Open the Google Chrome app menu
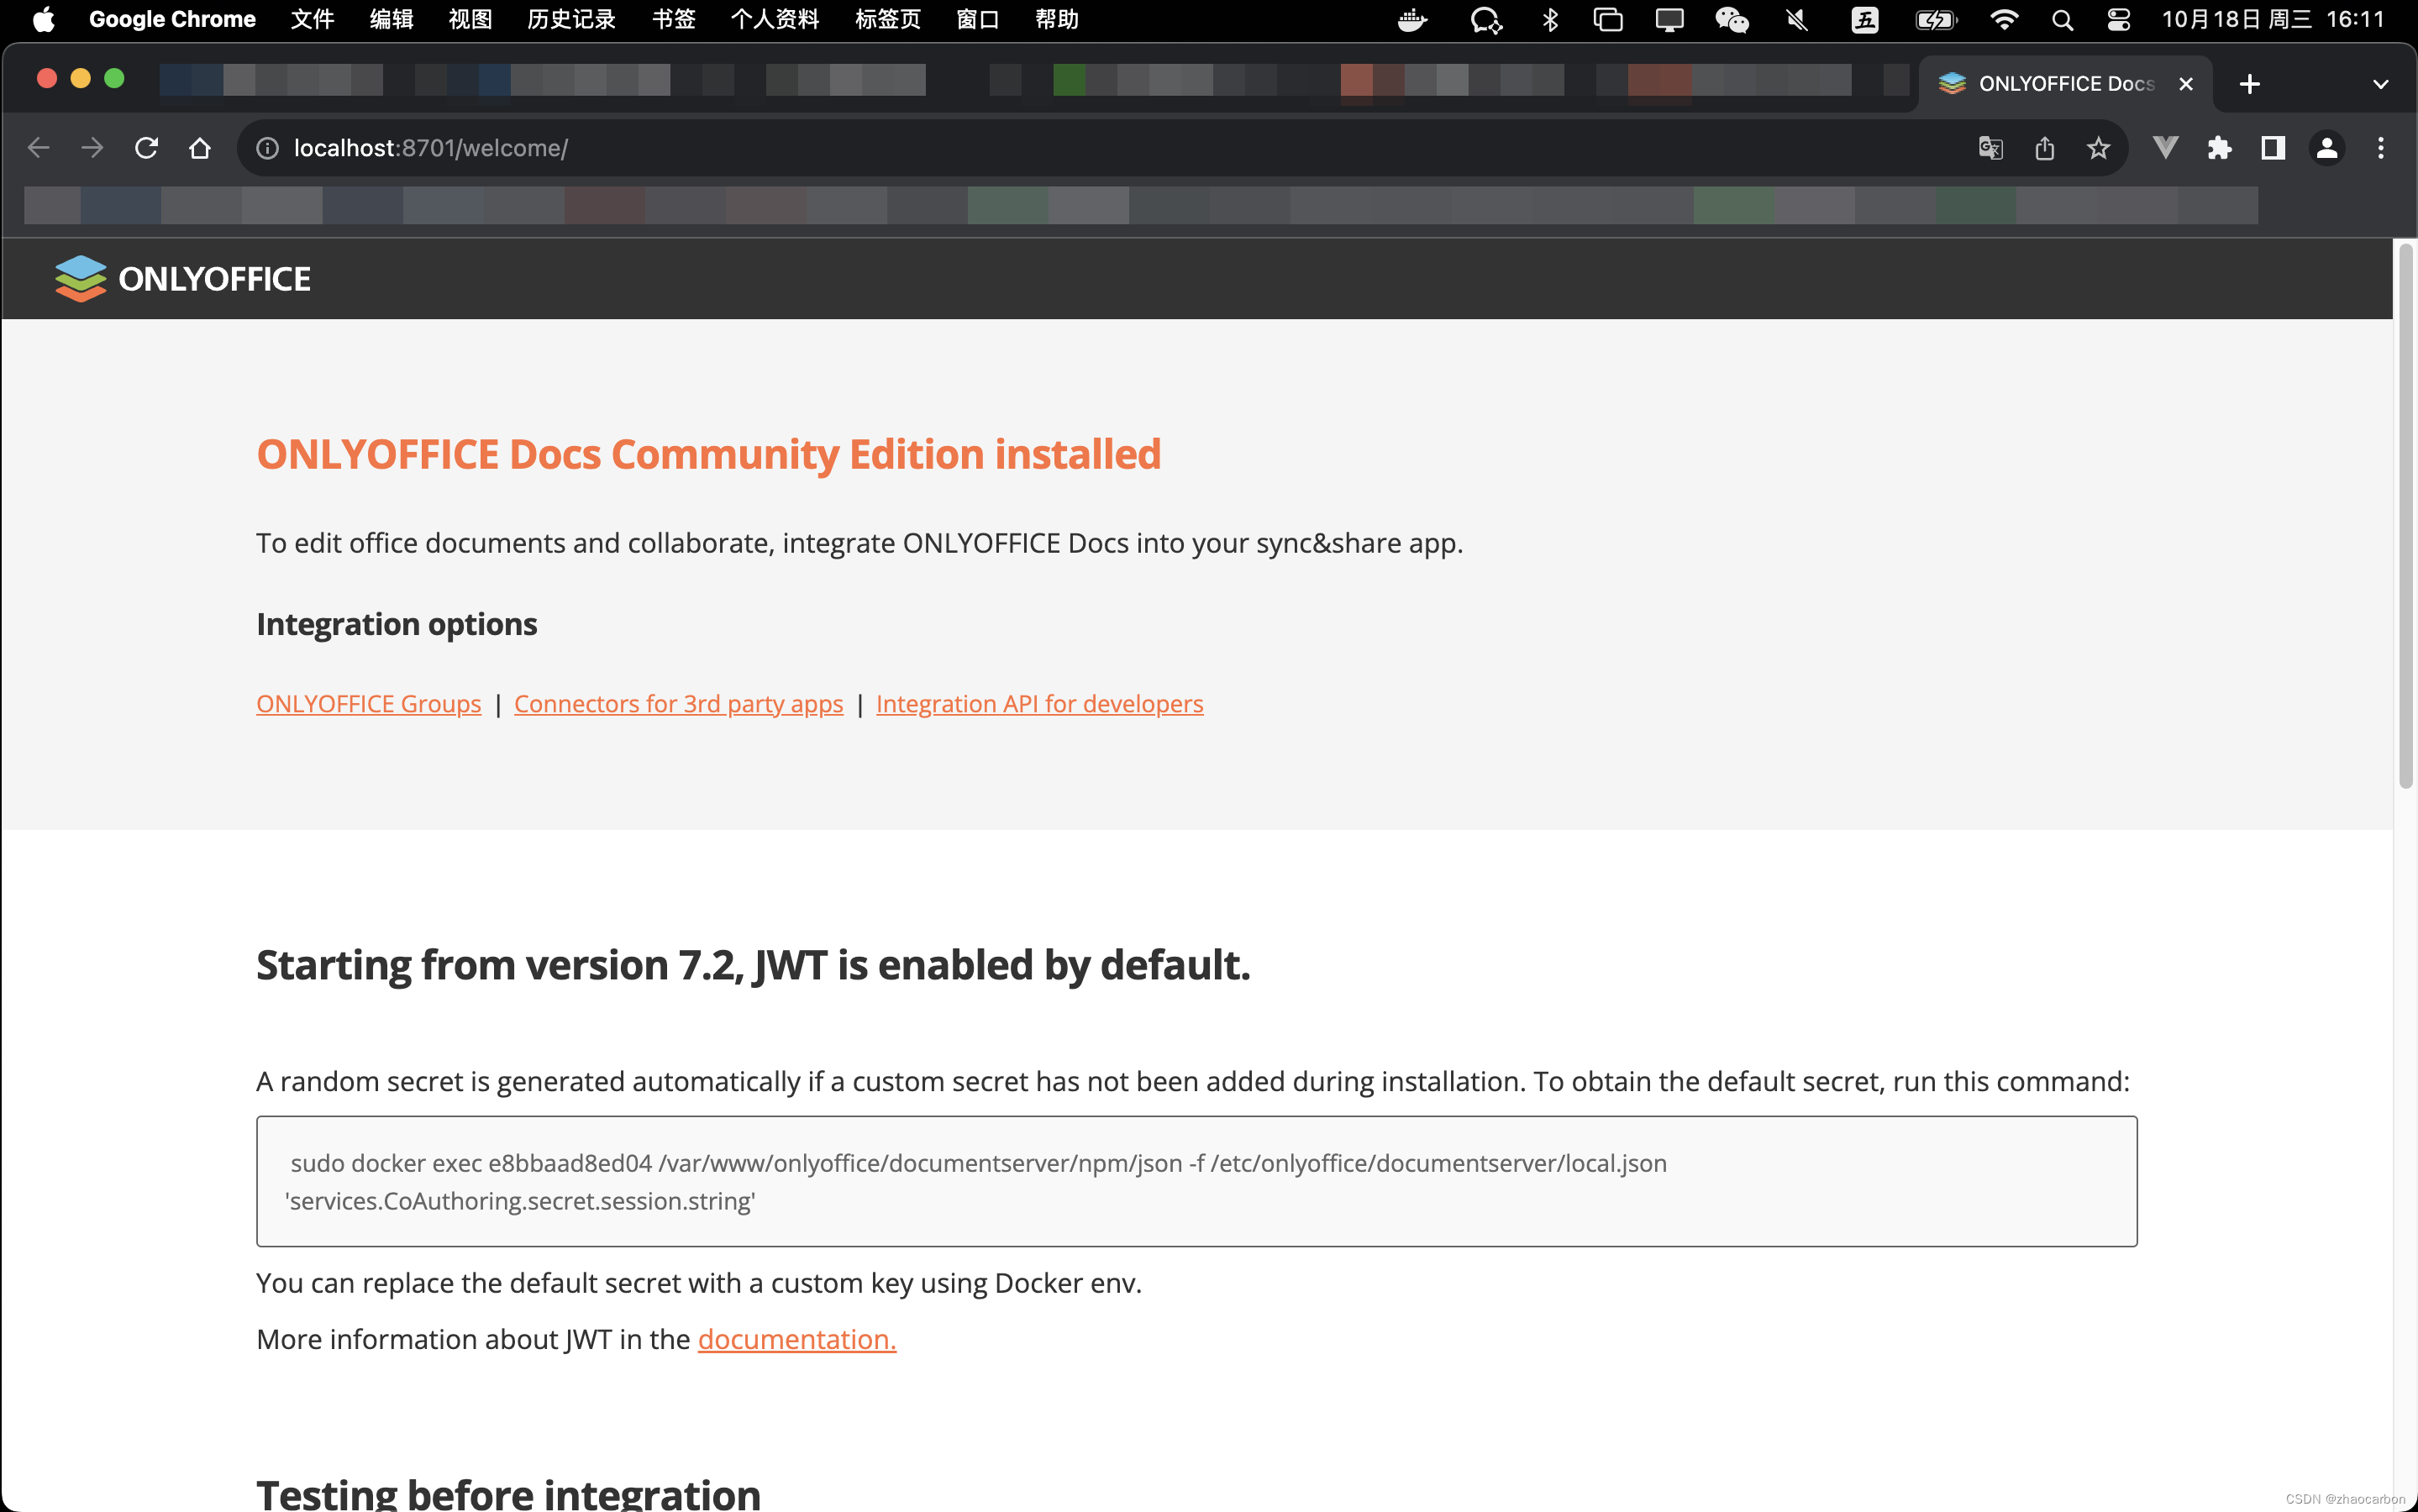The width and height of the screenshot is (2418, 1512). pos(172,20)
